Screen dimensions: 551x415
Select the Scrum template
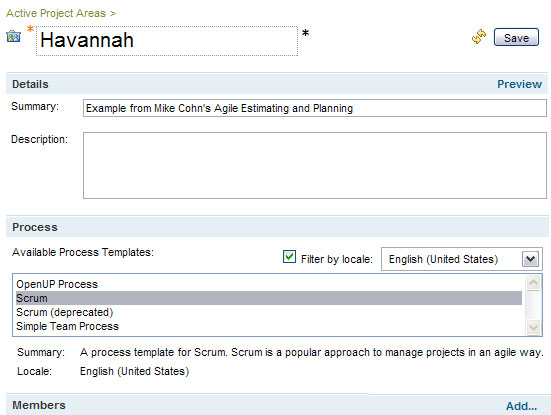269,298
